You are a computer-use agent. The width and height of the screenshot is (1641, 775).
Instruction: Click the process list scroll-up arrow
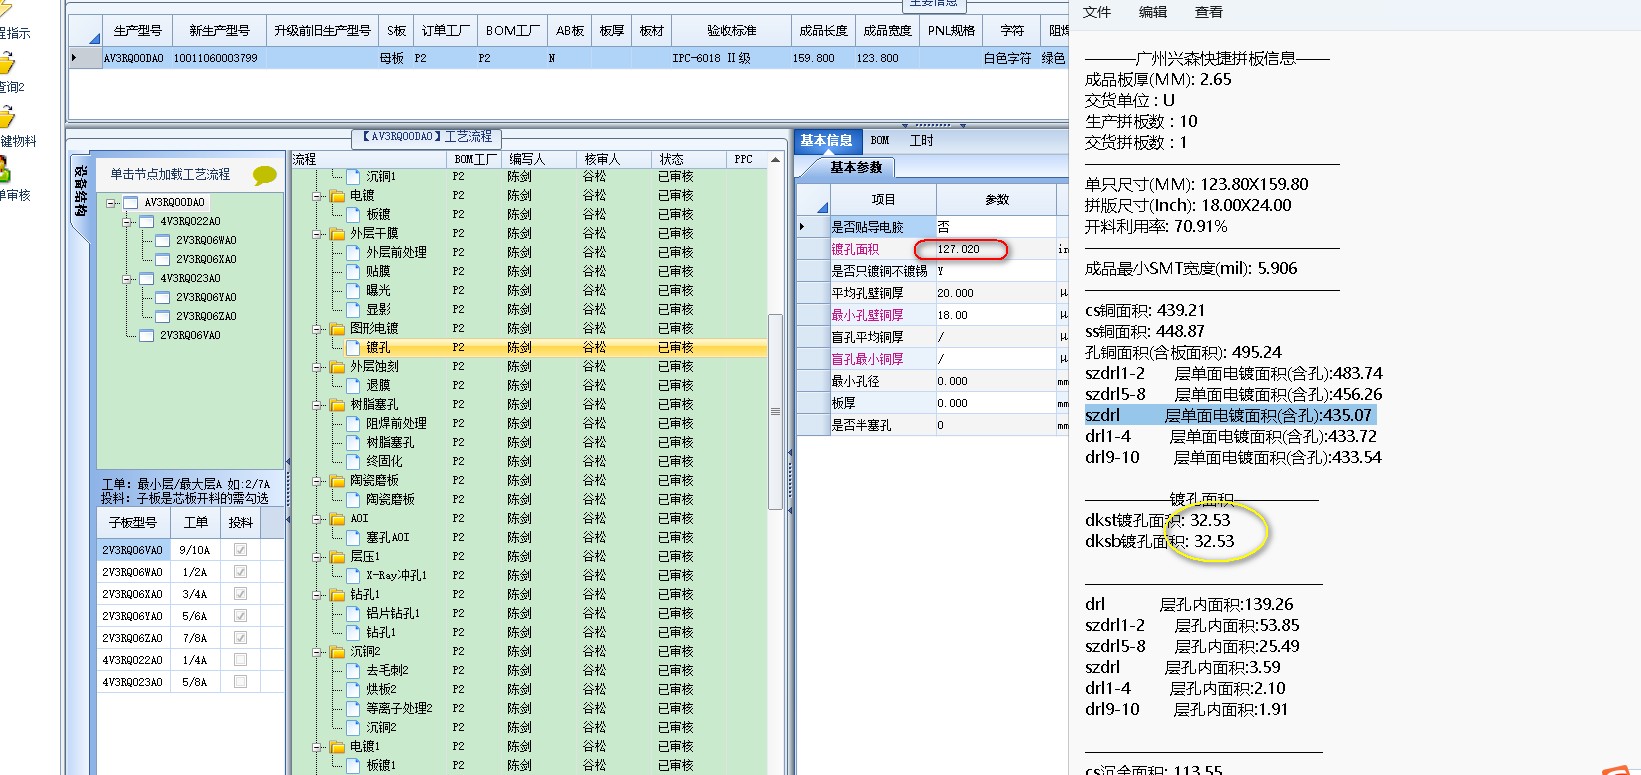tap(775, 160)
